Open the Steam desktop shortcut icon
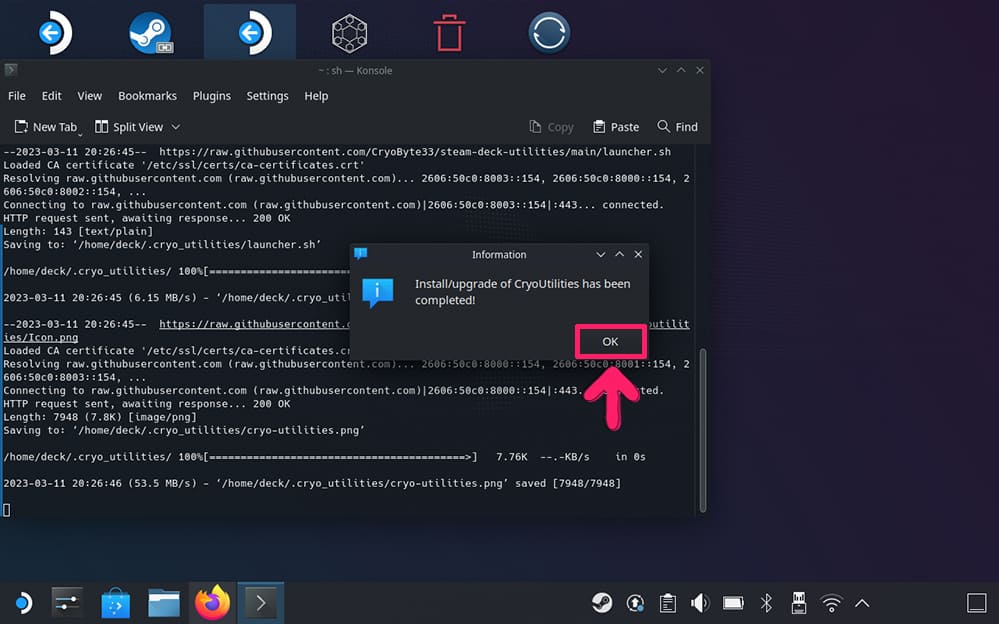Viewport: 999px width, 624px height. [x=150, y=33]
